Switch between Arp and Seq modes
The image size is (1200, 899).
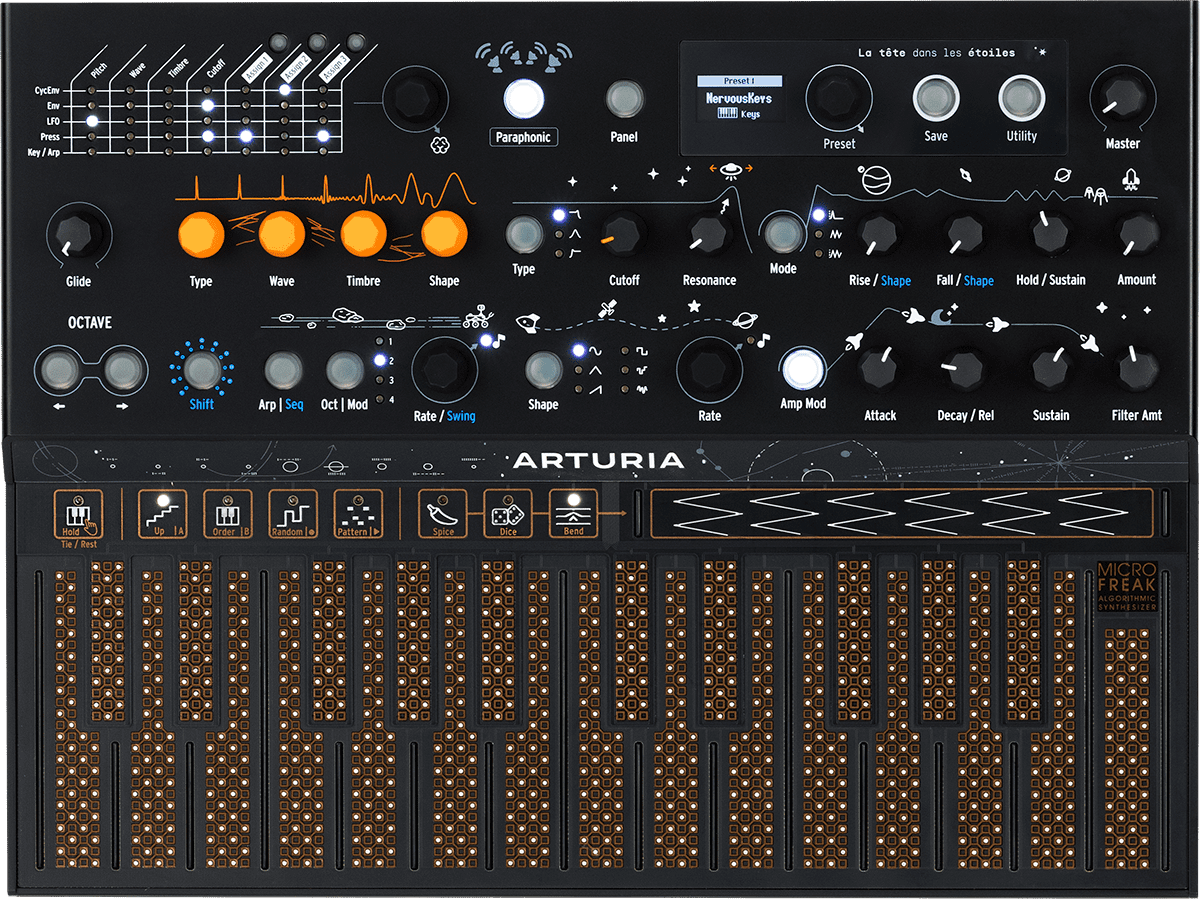pos(283,369)
